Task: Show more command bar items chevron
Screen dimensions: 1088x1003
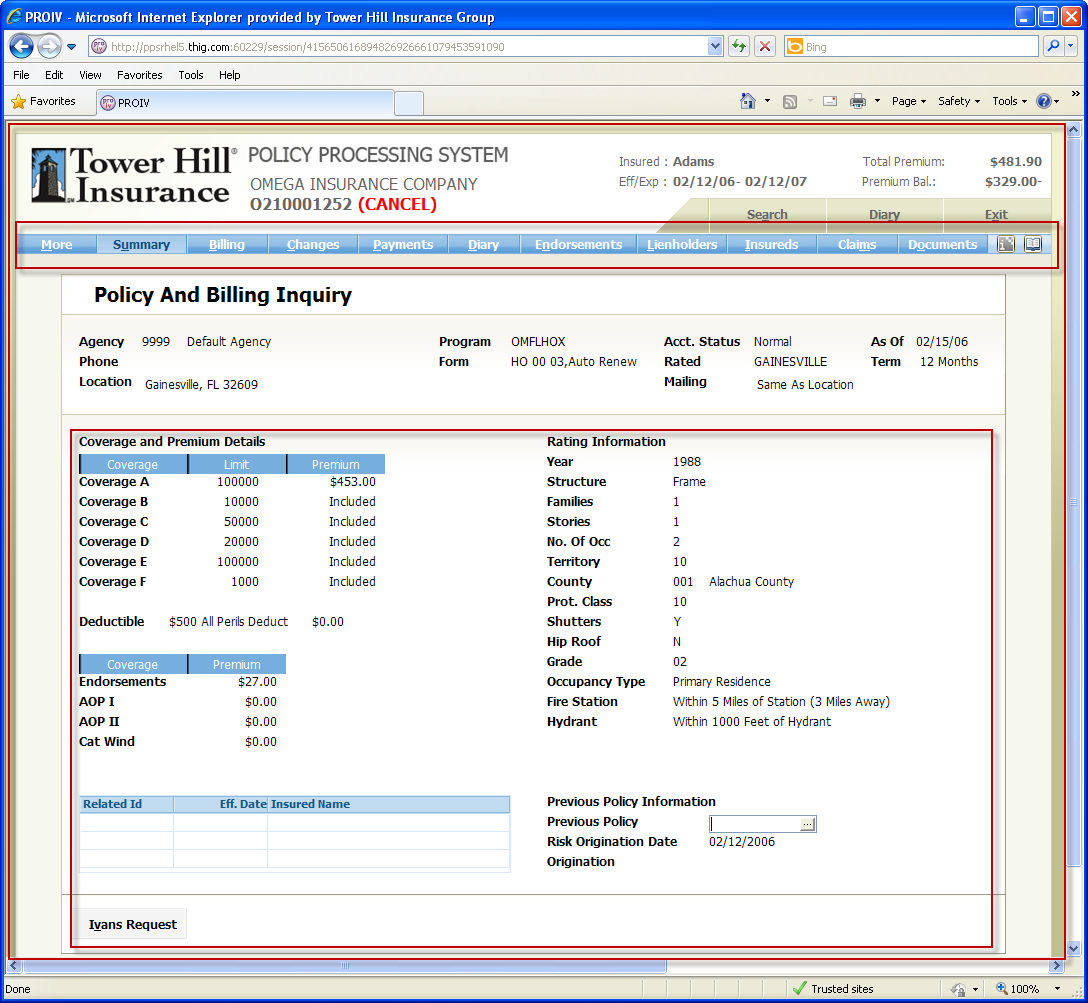Action: click(x=1076, y=94)
